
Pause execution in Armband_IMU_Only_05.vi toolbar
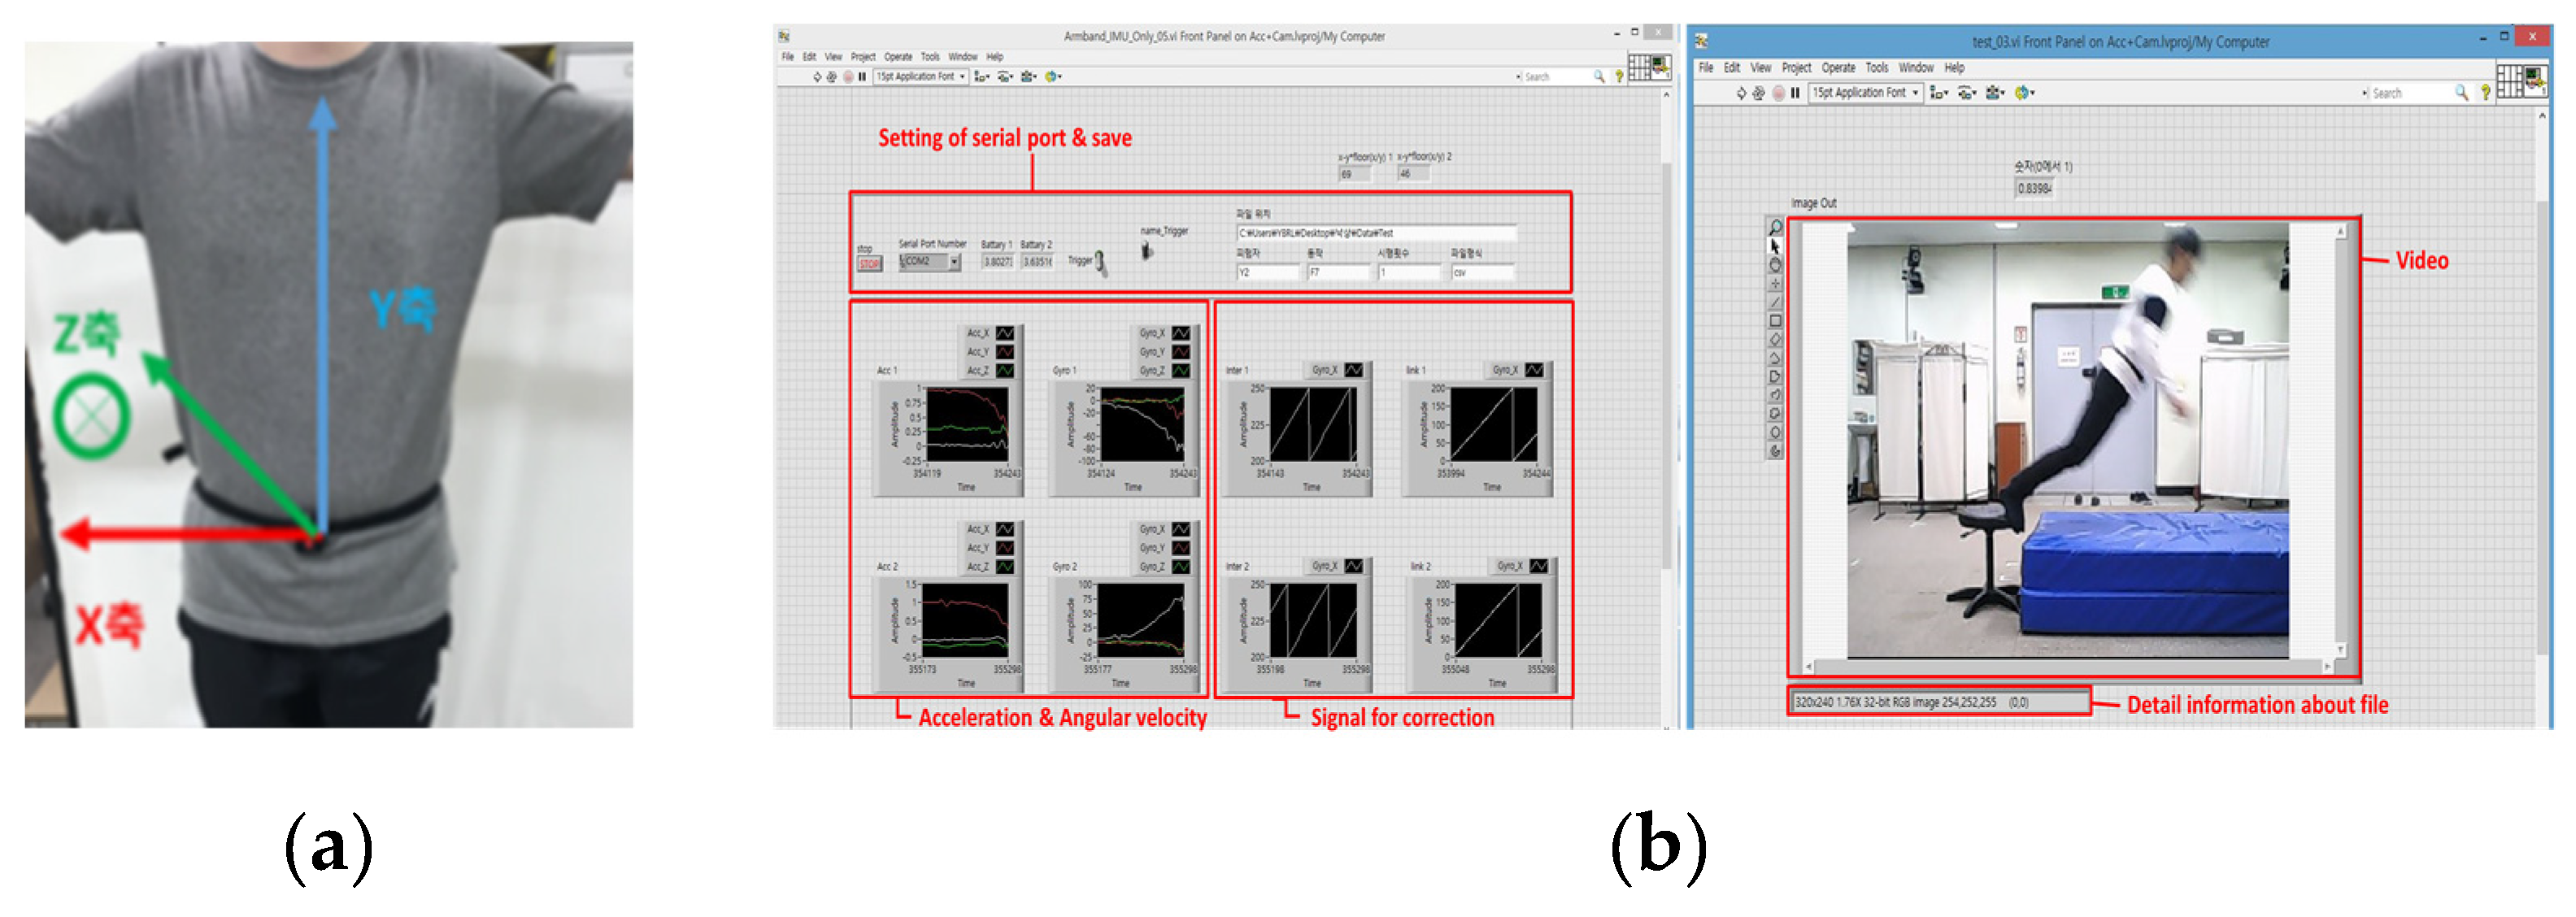coord(862,77)
